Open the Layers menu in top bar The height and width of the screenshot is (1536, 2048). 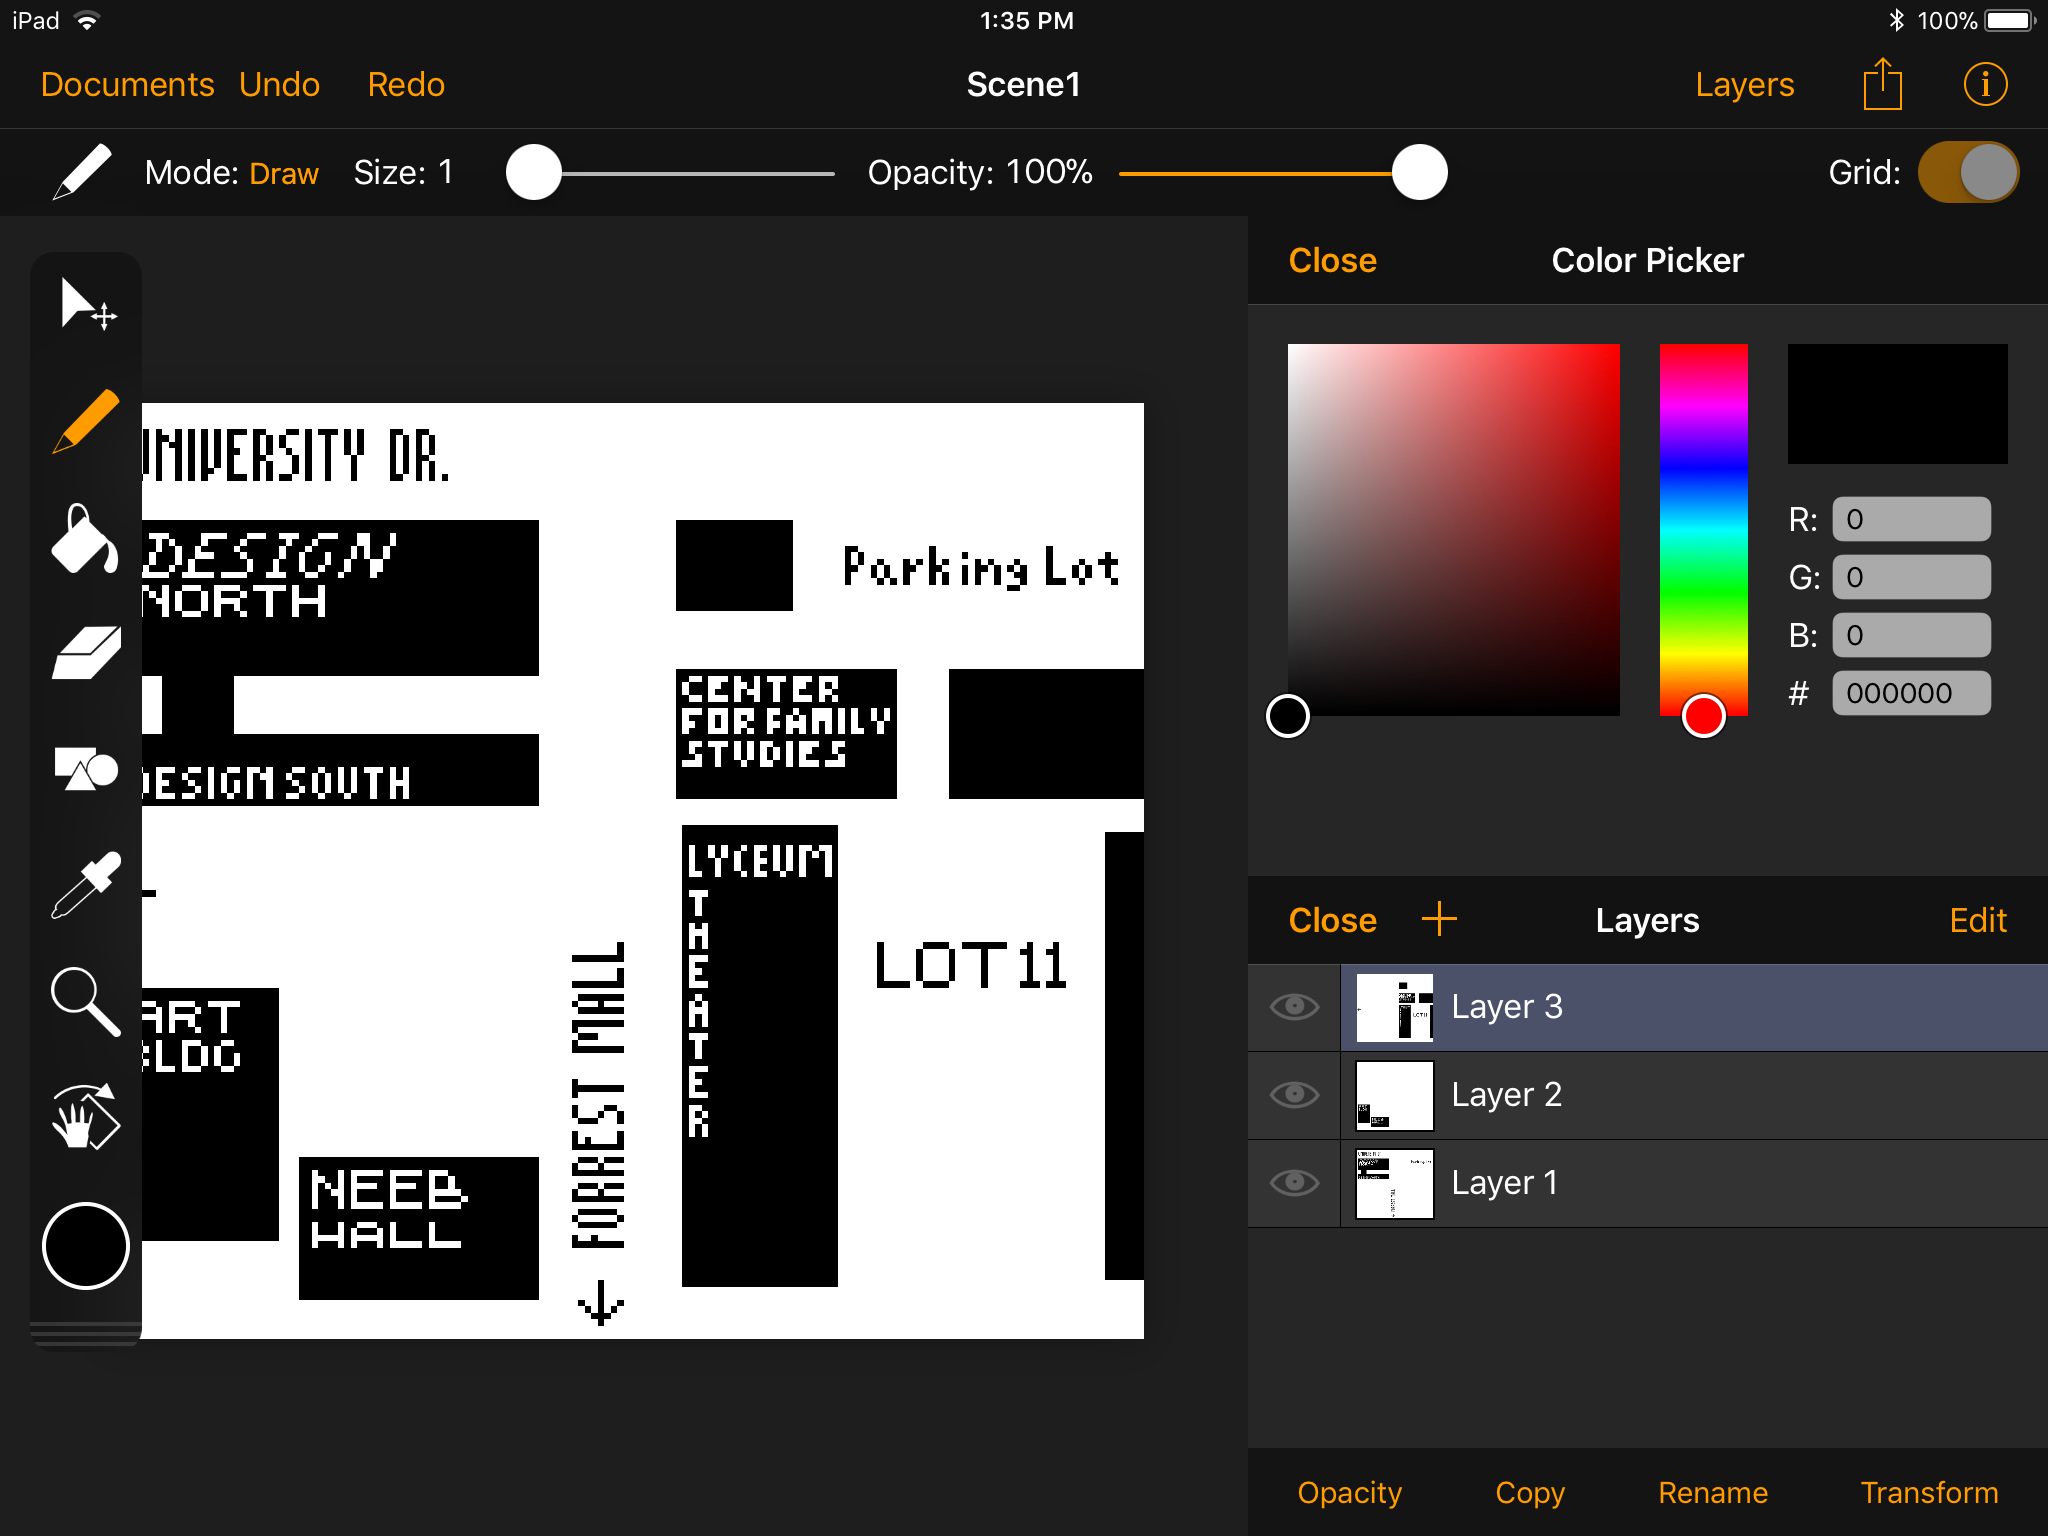(1744, 85)
